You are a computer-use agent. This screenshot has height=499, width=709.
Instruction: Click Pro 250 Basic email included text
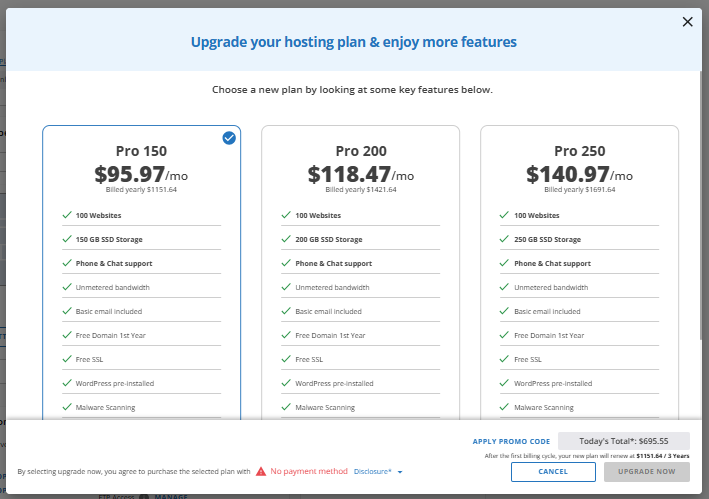pos(547,311)
